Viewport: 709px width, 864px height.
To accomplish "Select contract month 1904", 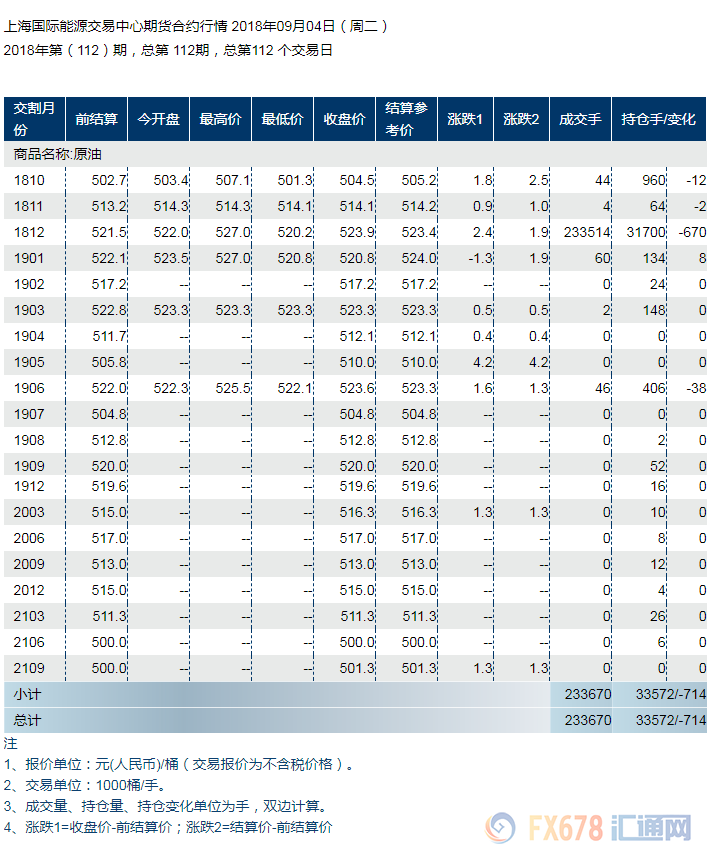I will tap(29, 336).
